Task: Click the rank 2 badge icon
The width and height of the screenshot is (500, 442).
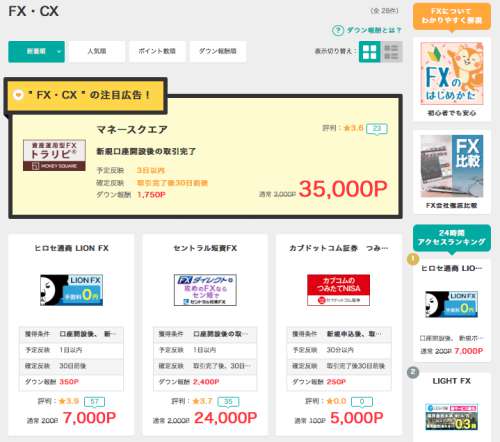Action: [x=413, y=372]
